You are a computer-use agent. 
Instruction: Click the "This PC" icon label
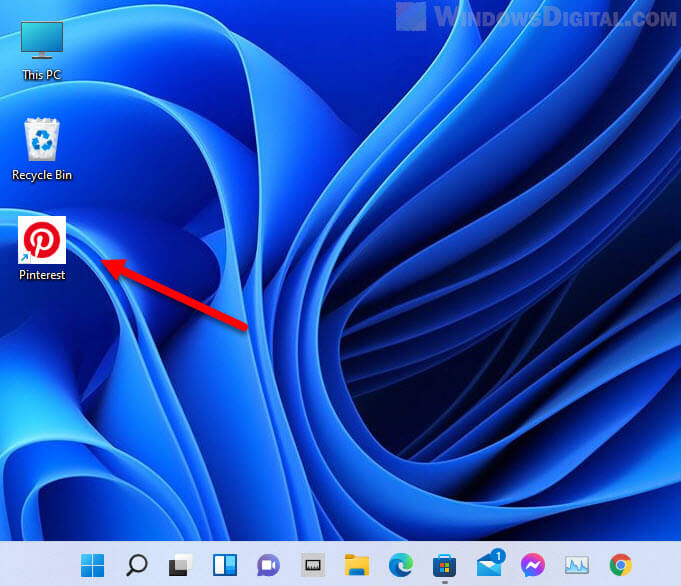pos(42,75)
